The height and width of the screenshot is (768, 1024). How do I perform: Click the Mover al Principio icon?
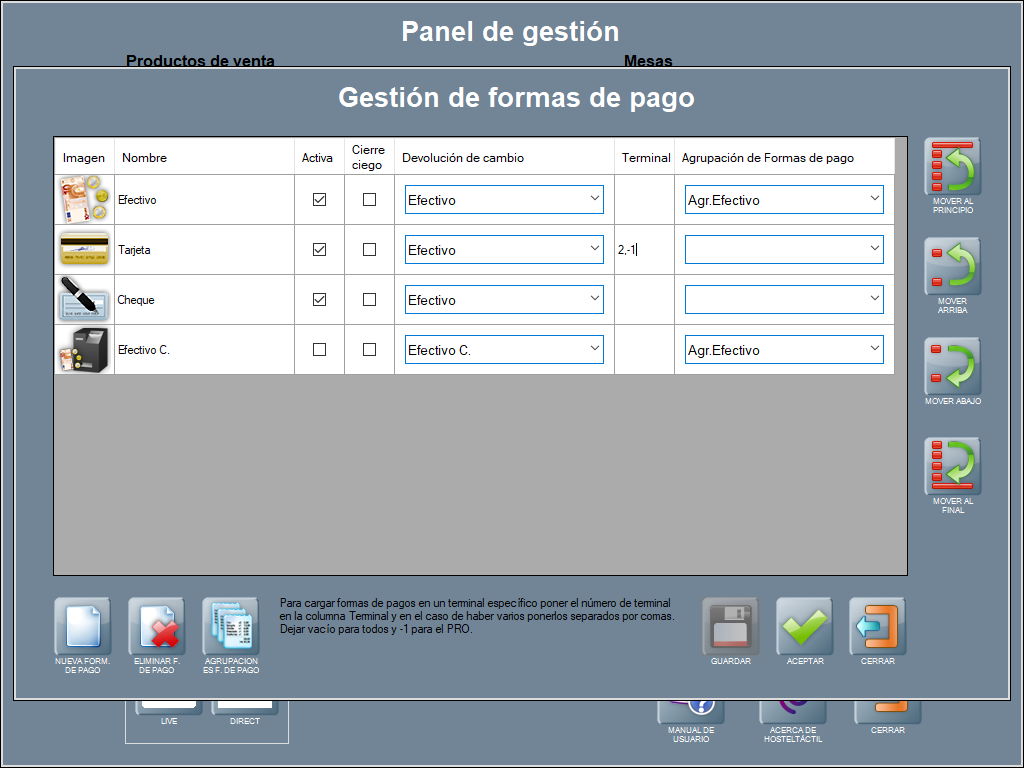[952, 167]
